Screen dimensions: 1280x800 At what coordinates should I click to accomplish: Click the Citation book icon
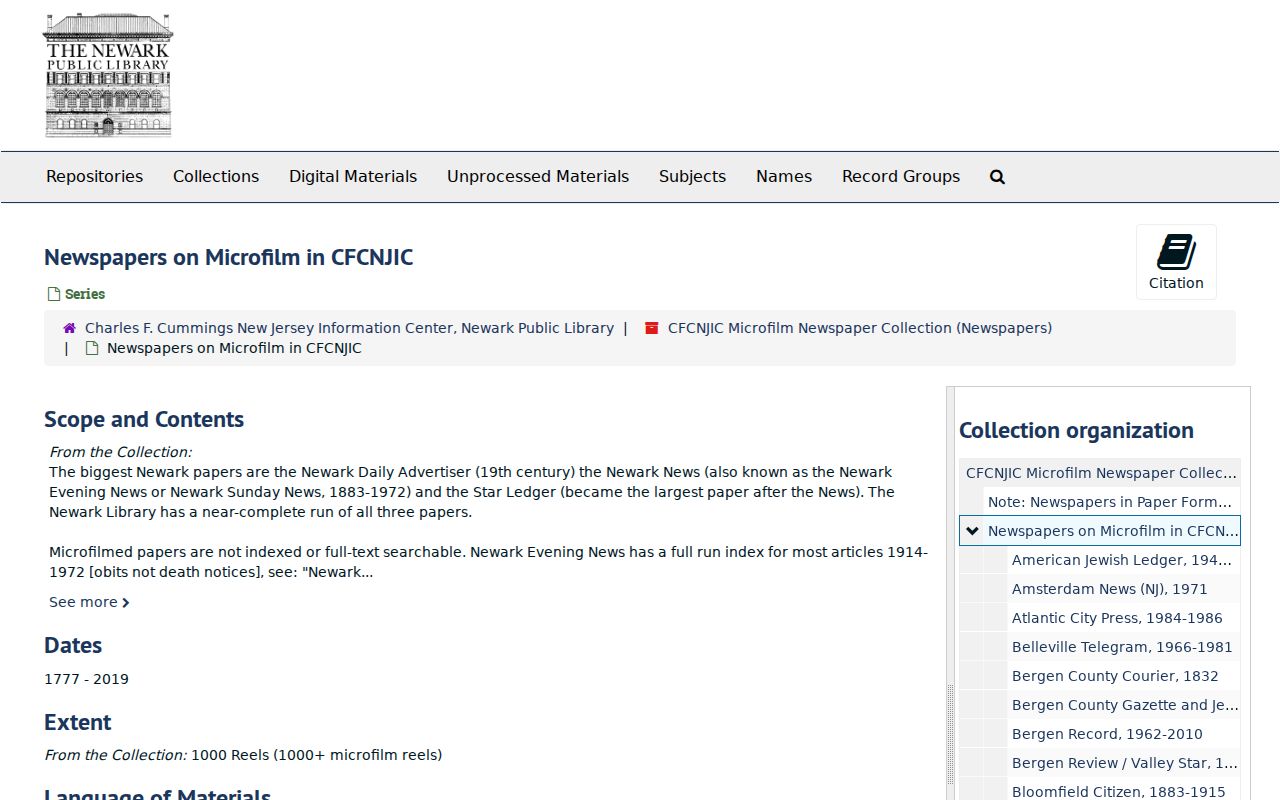point(1176,252)
